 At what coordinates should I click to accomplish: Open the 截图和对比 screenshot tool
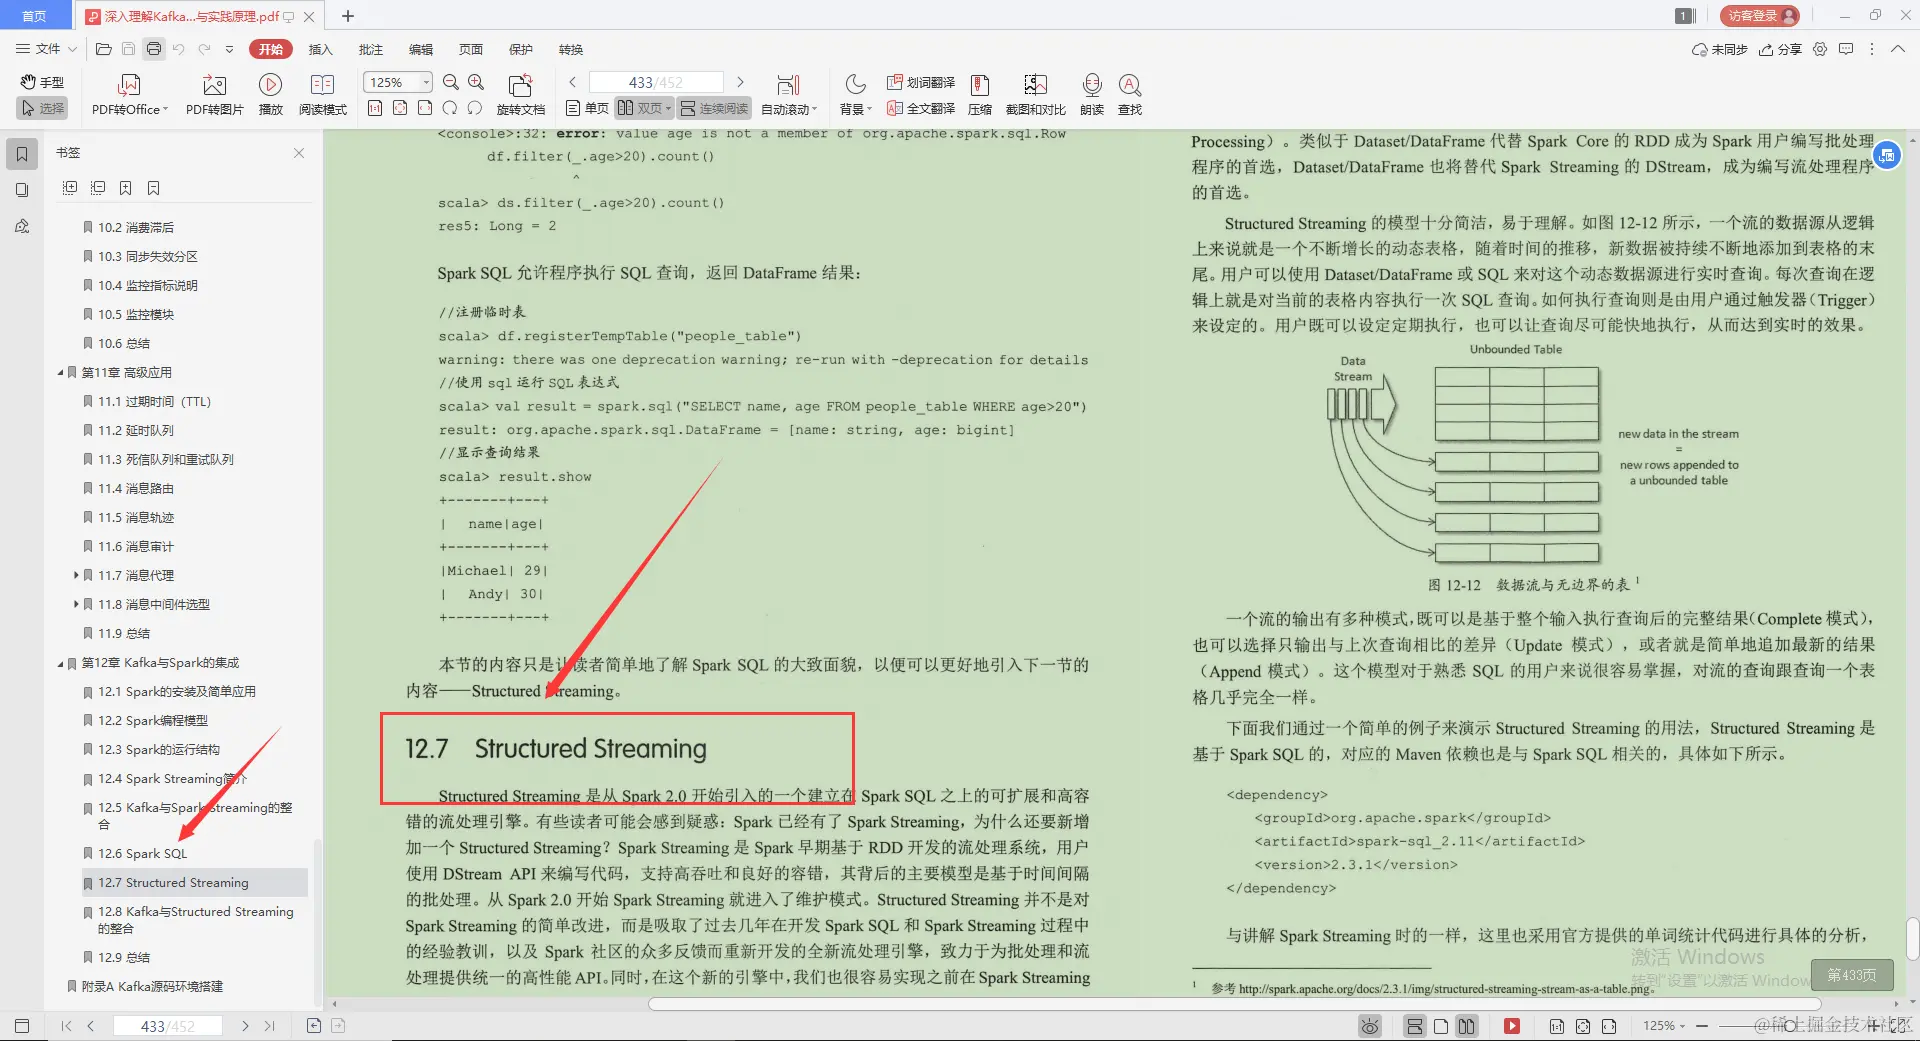pyautogui.click(x=1035, y=93)
